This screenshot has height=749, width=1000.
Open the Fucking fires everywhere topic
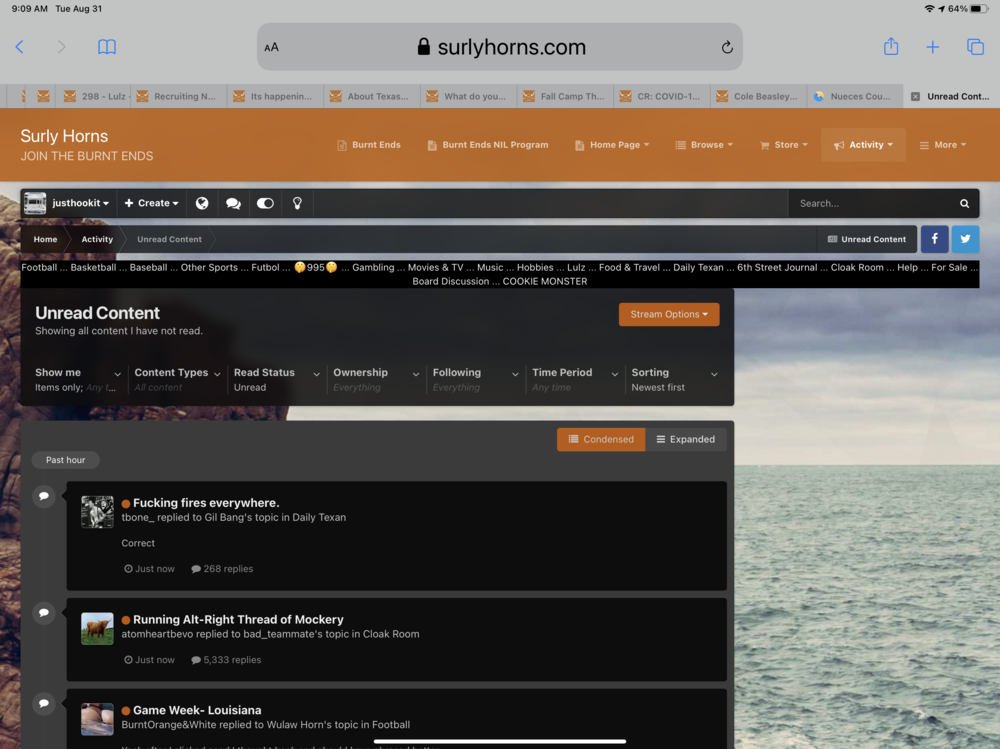206,503
